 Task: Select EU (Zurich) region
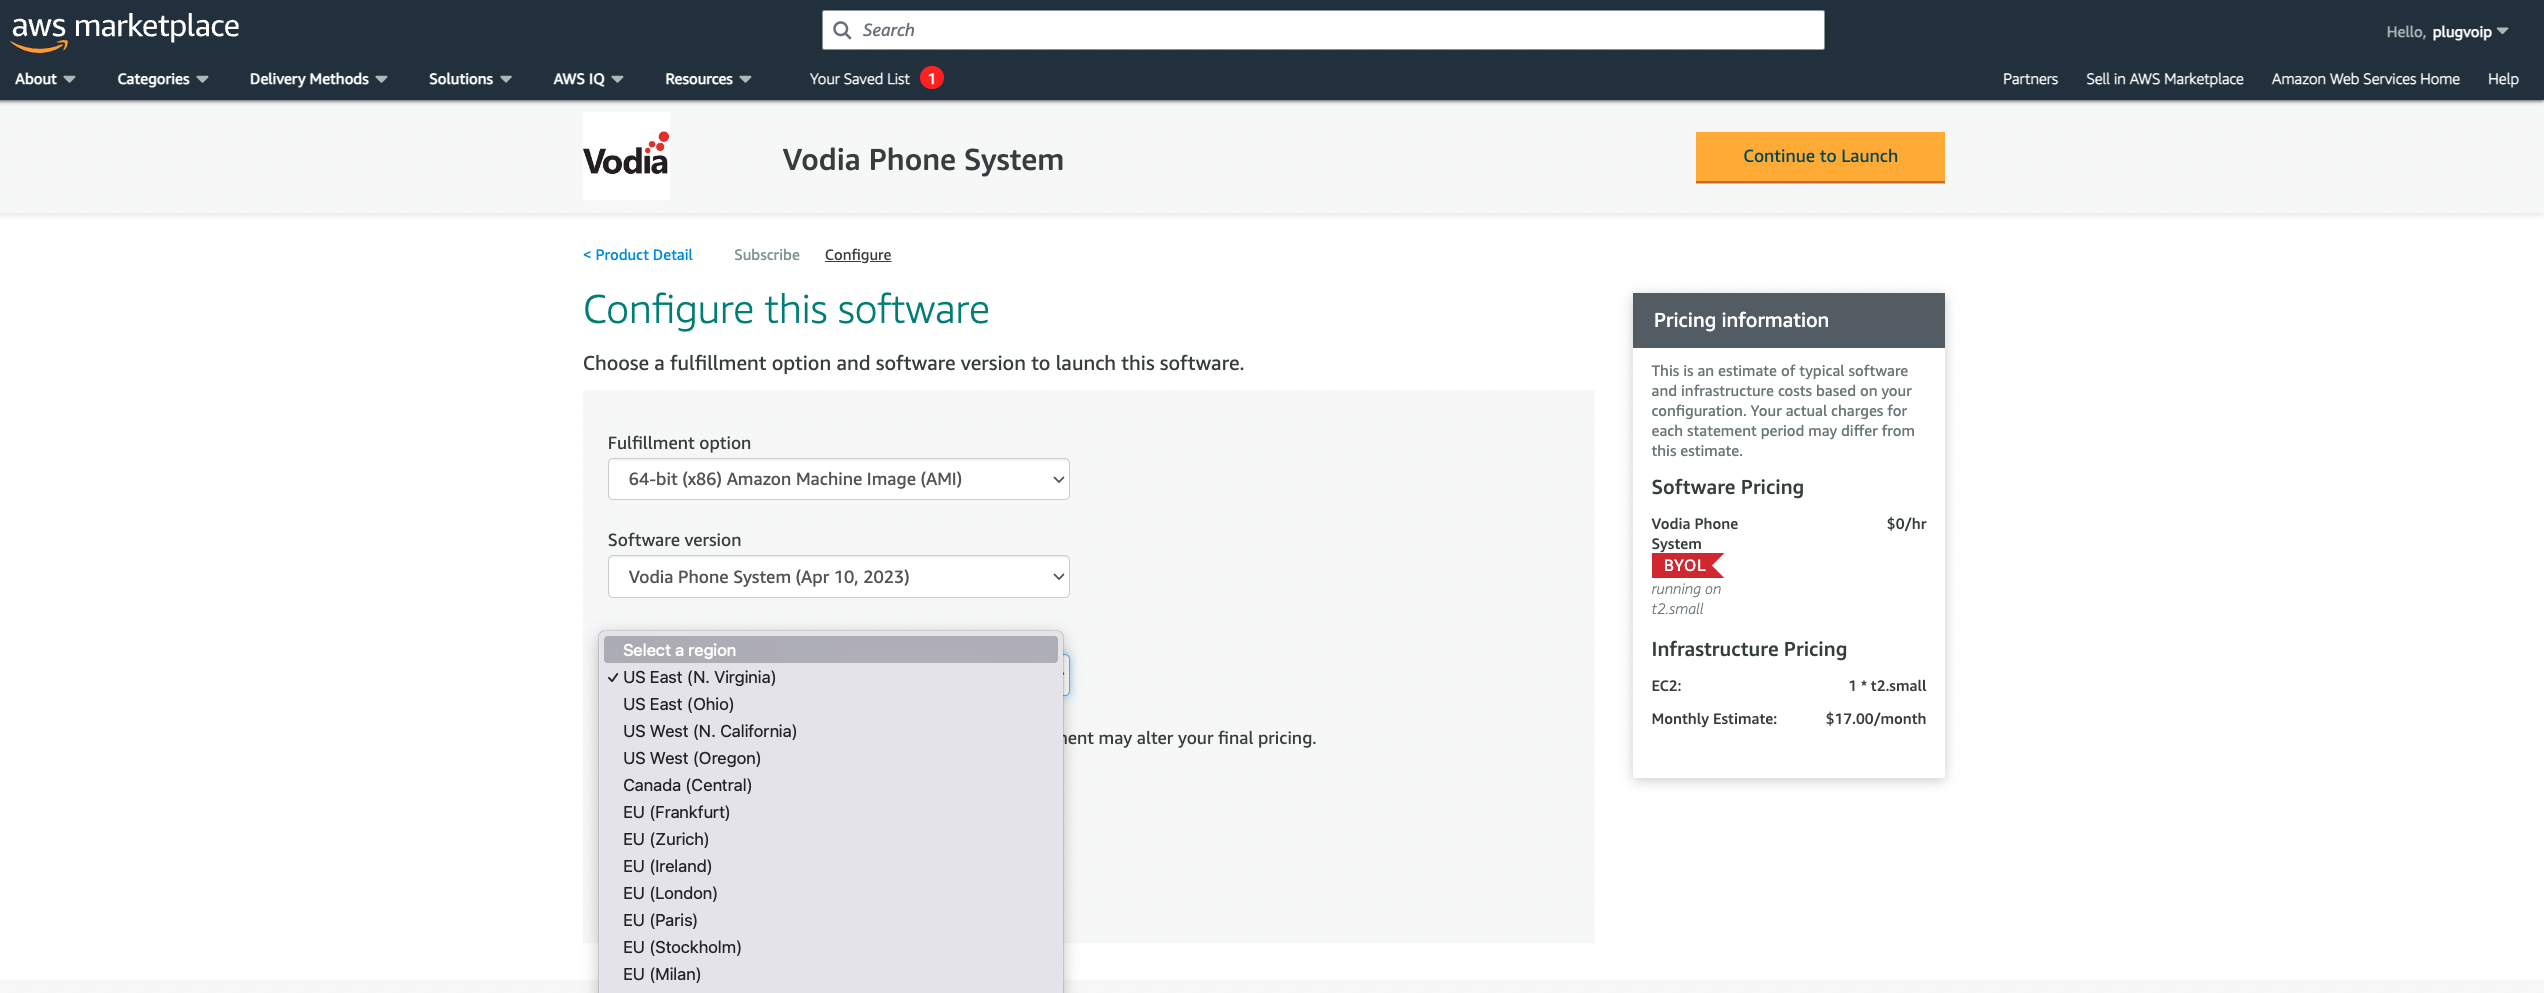click(x=830, y=839)
